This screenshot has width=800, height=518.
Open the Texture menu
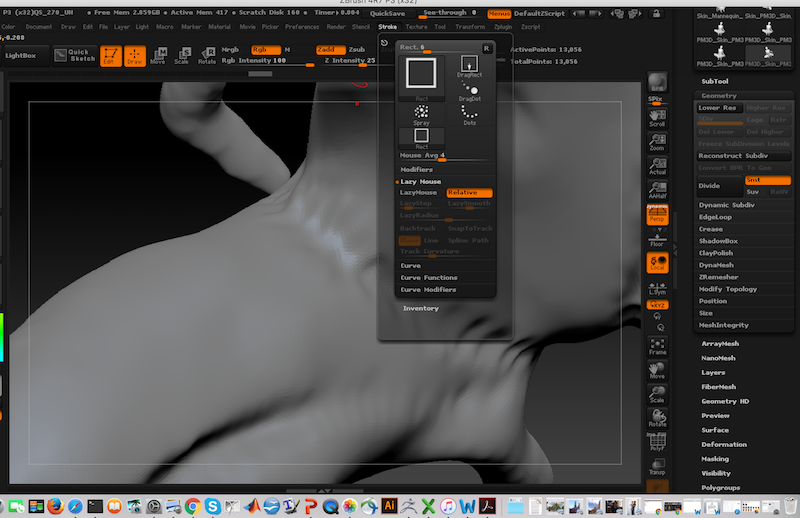pos(416,27)
